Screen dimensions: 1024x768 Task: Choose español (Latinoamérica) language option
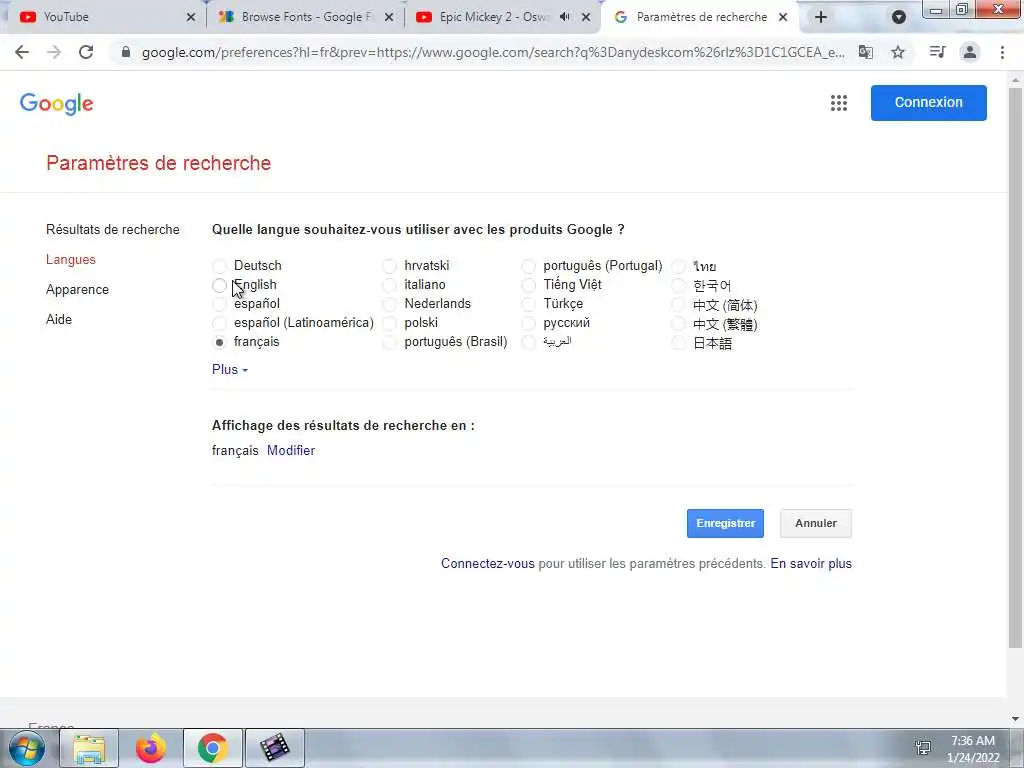219,323
